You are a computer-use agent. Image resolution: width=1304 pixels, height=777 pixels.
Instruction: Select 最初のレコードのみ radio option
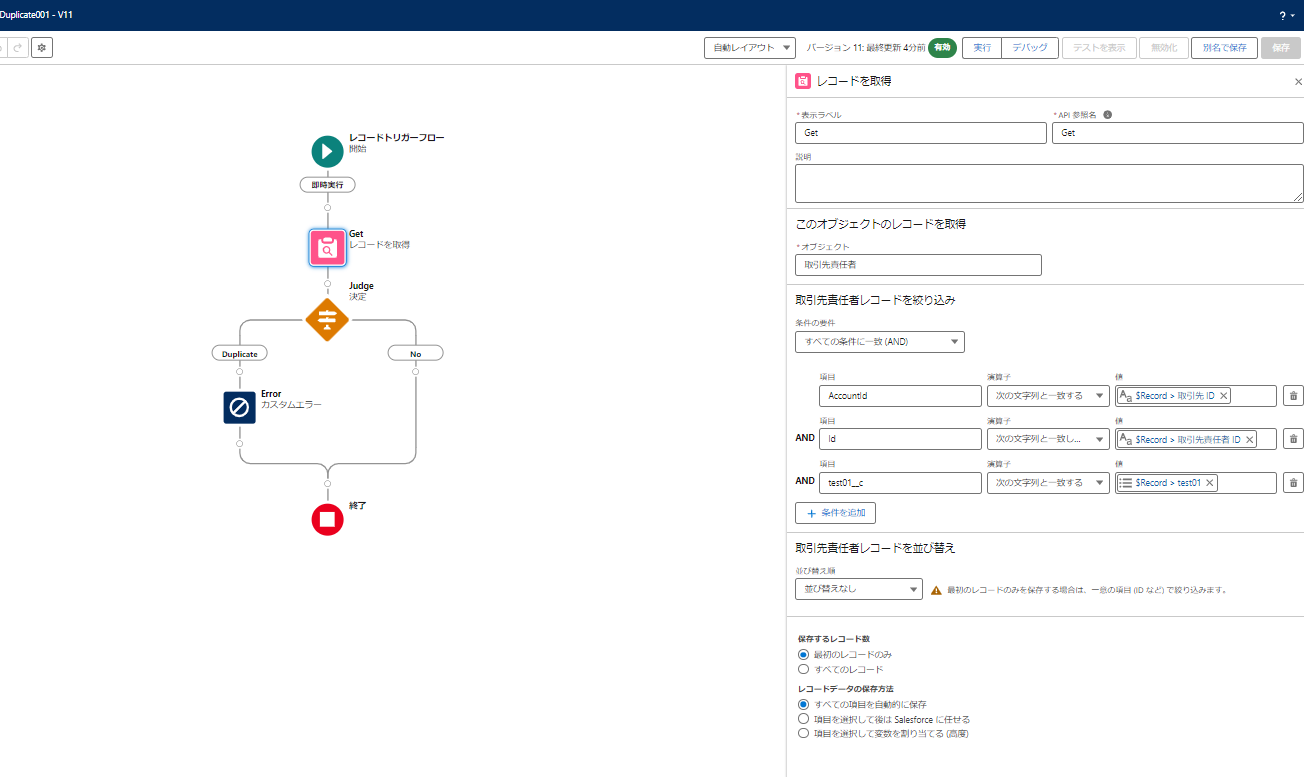coord(803,654)
